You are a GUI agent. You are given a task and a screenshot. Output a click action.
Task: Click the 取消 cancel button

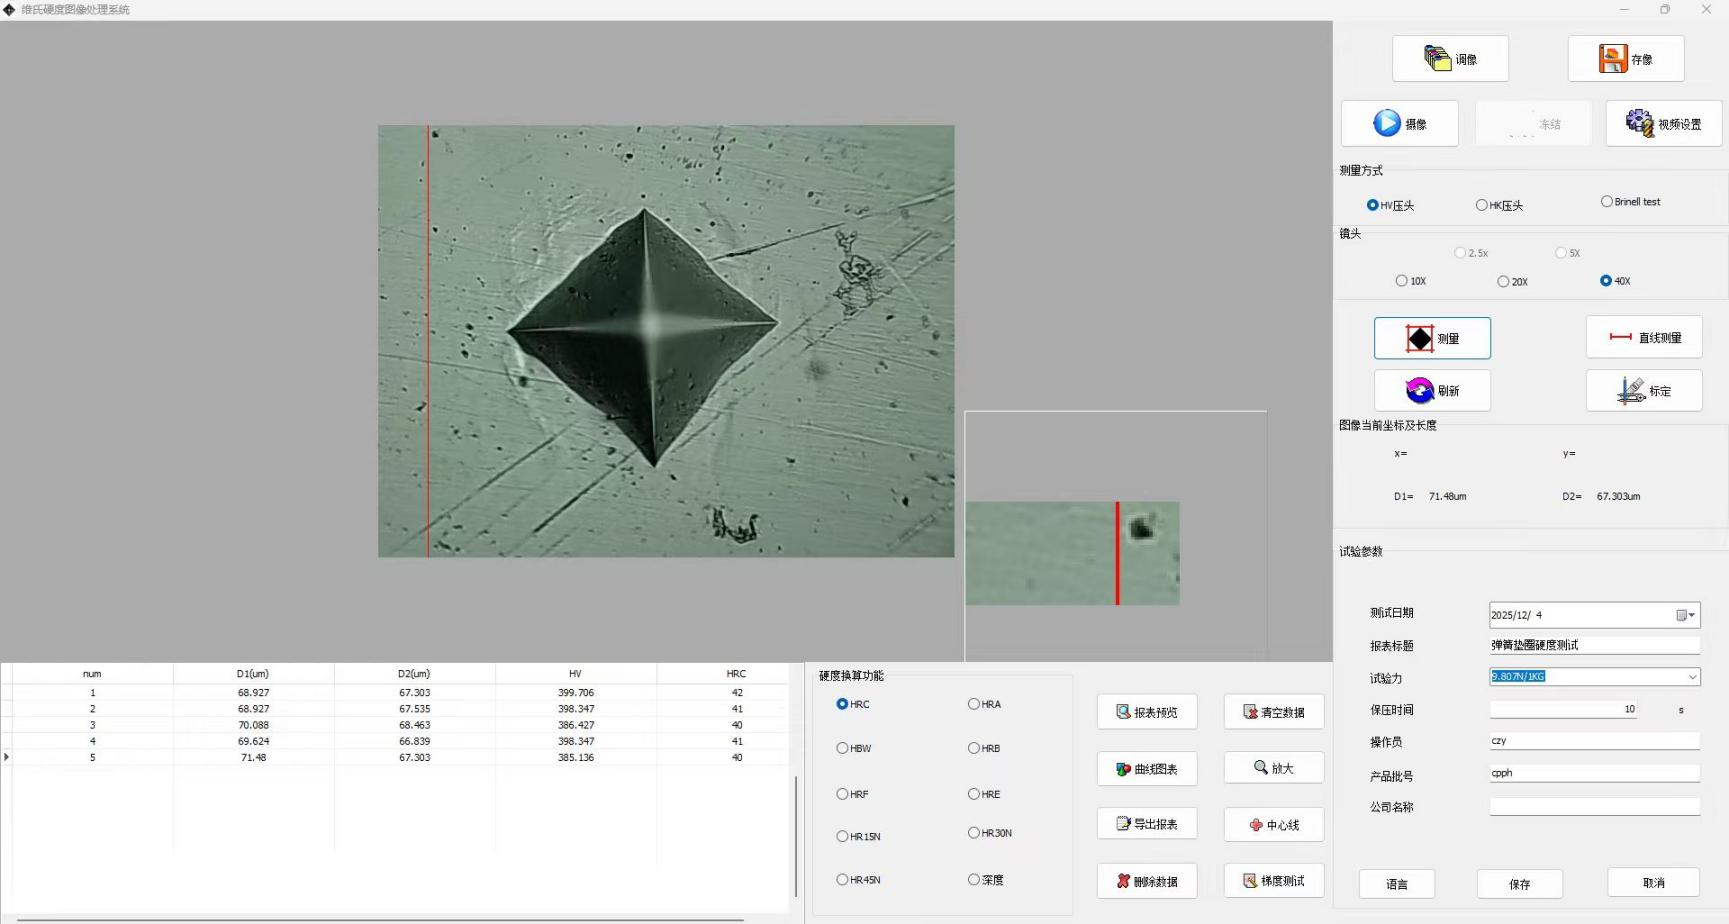point(1653,883)
